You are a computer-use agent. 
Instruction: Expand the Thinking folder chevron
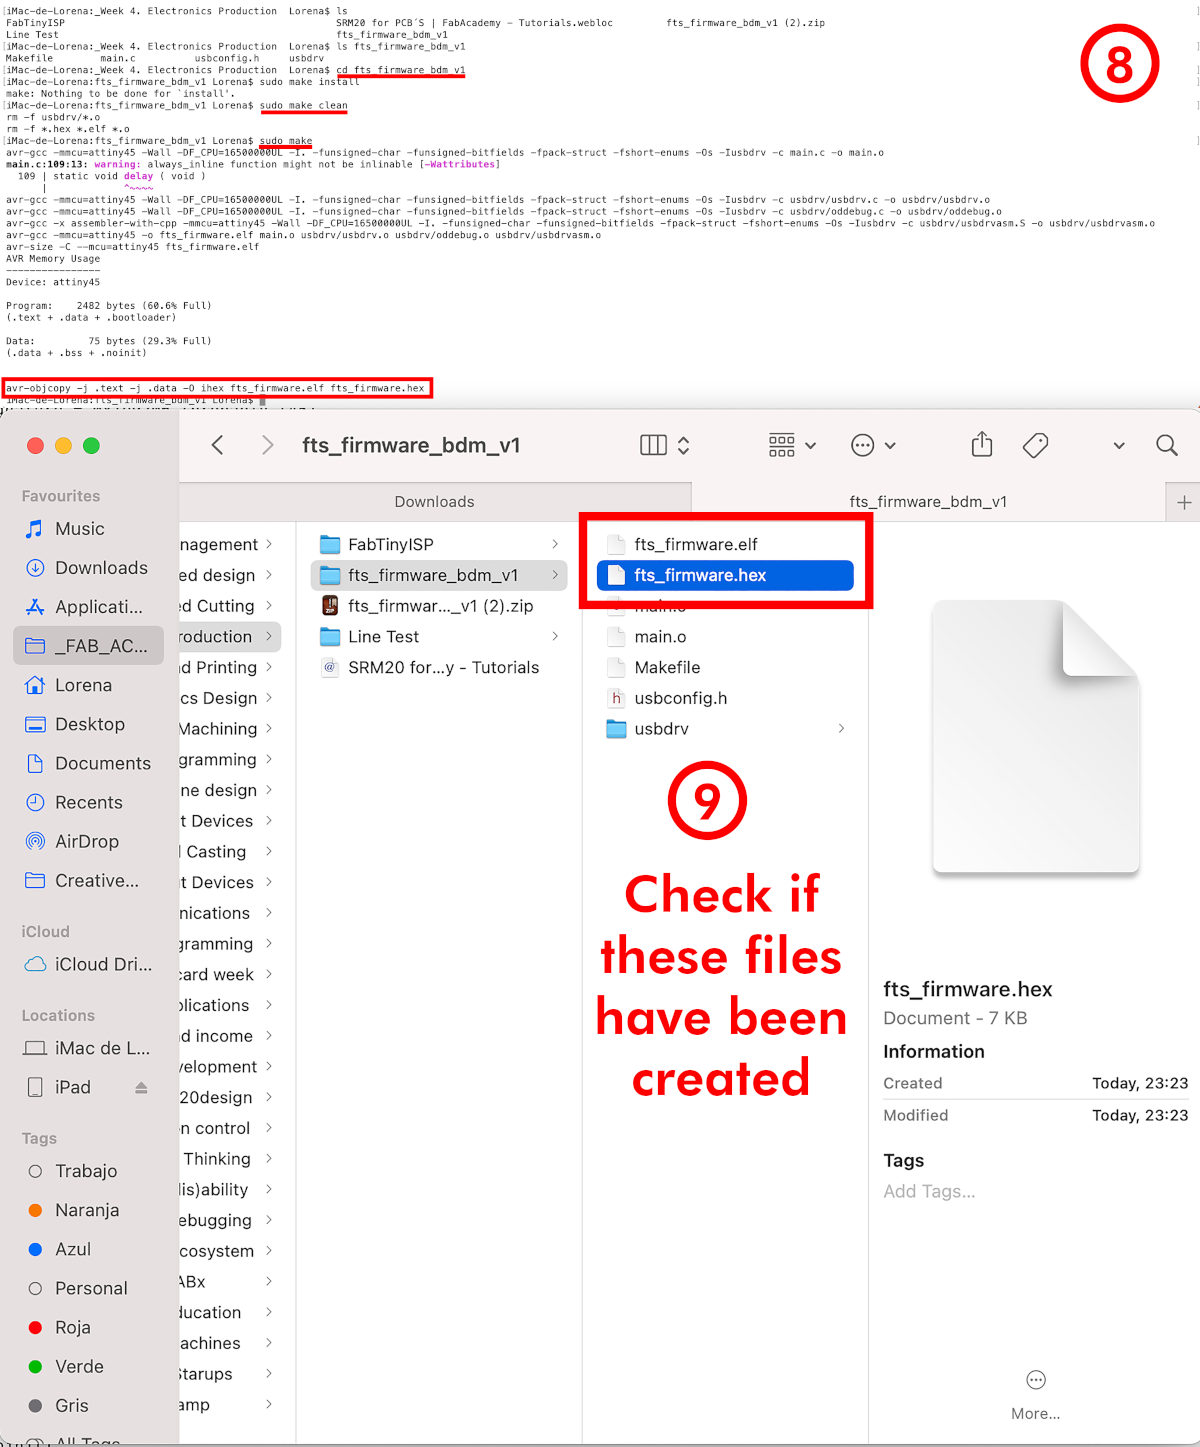coord(269,1158)
